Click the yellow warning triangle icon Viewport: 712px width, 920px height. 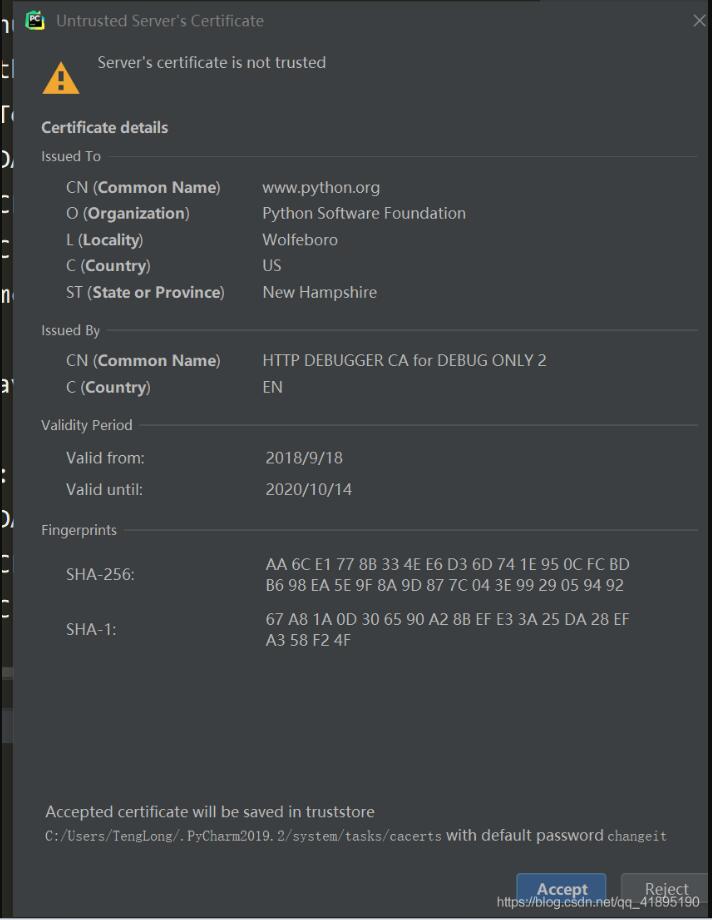click(x=61, y=78)
